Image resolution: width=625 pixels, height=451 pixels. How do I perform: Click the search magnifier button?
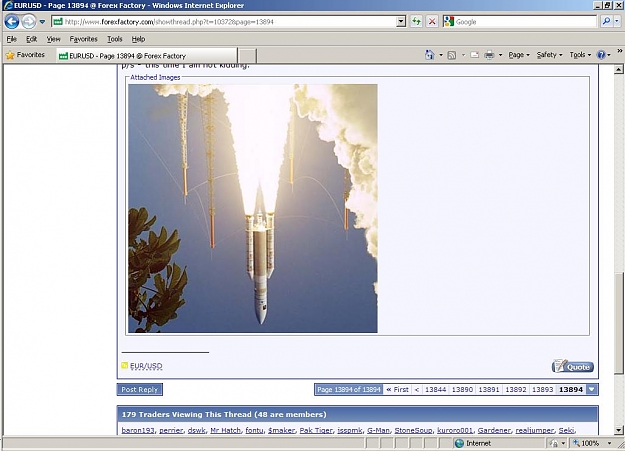pyautogui.click(x=606, y=22)
